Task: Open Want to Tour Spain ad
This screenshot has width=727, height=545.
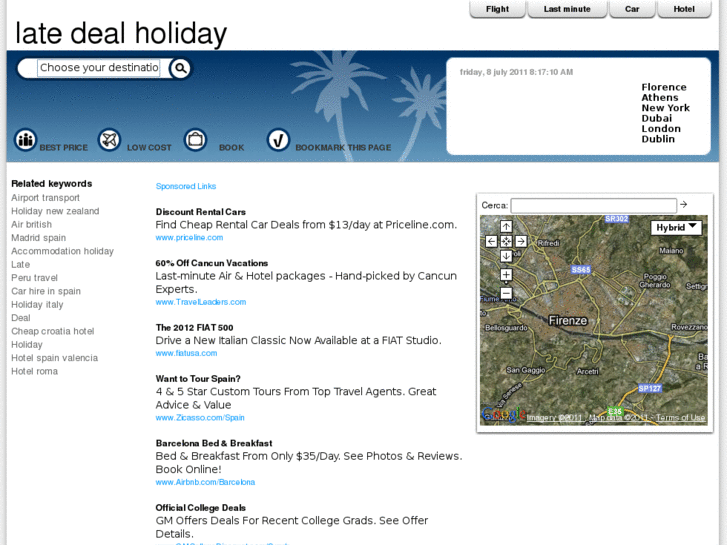Action: pos(198,379)
